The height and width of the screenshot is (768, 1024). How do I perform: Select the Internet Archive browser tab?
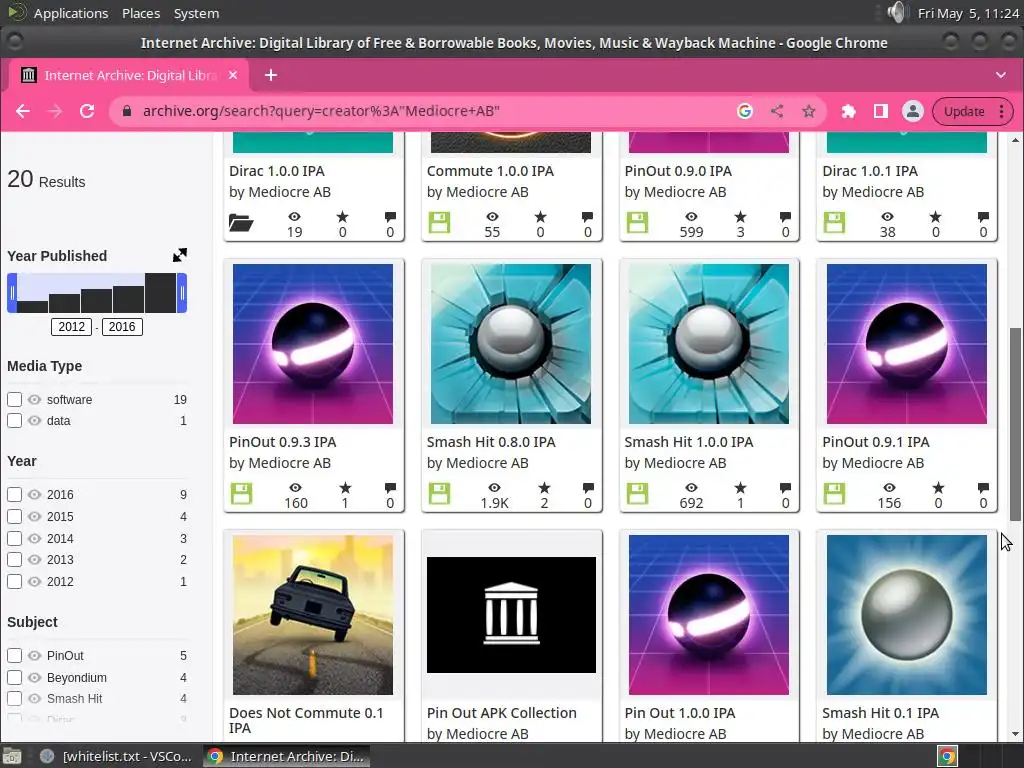pyautogui.click(x=129, y=75)
